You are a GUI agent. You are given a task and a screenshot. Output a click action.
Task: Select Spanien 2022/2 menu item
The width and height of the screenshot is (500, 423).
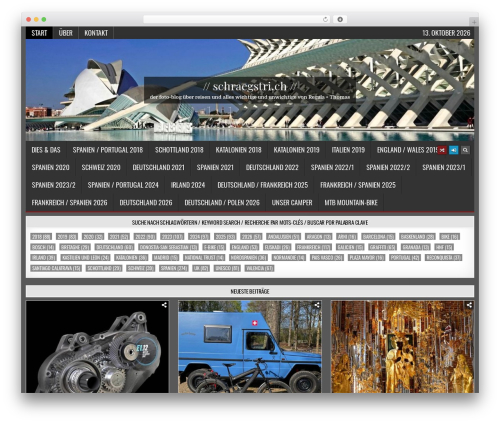pos(388,167)
